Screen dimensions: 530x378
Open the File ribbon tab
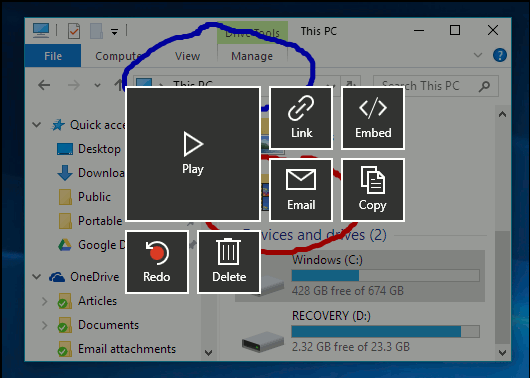(53, 56)
